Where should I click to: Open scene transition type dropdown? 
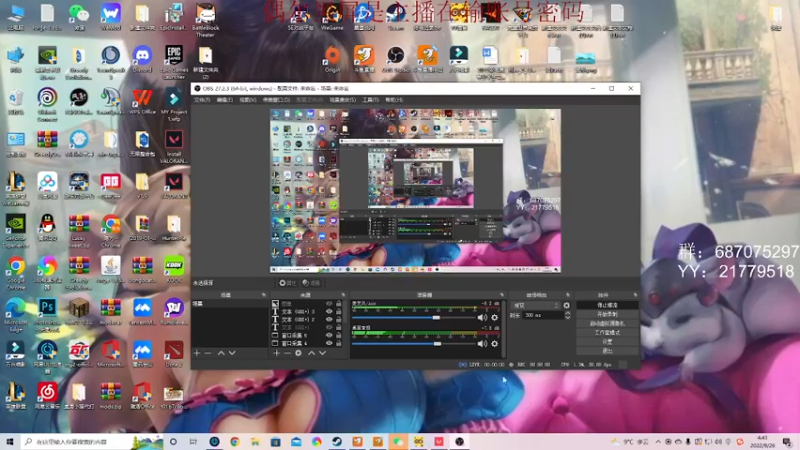(536, 306)
